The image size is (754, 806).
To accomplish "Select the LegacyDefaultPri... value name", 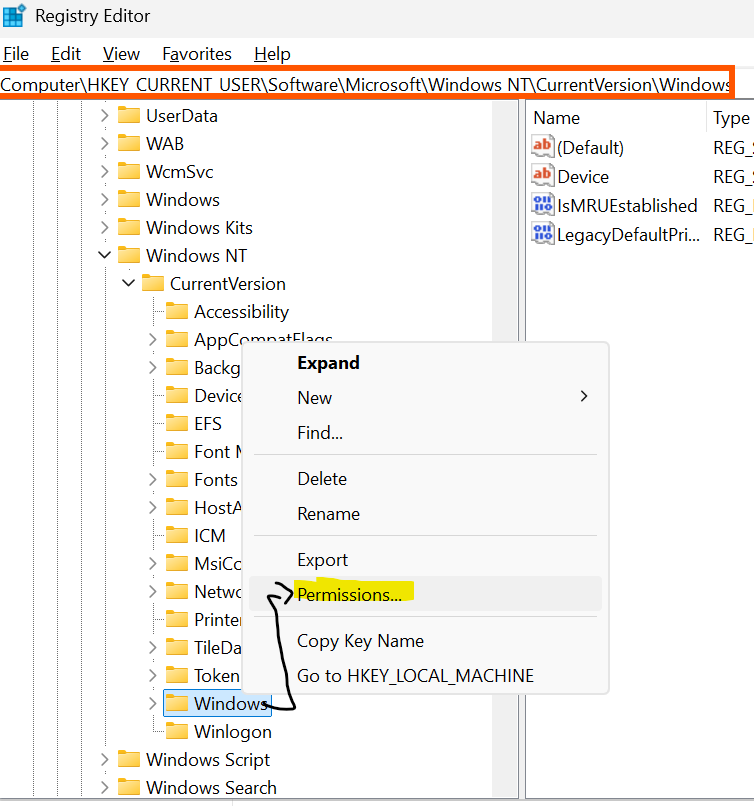I will point(628,234).
